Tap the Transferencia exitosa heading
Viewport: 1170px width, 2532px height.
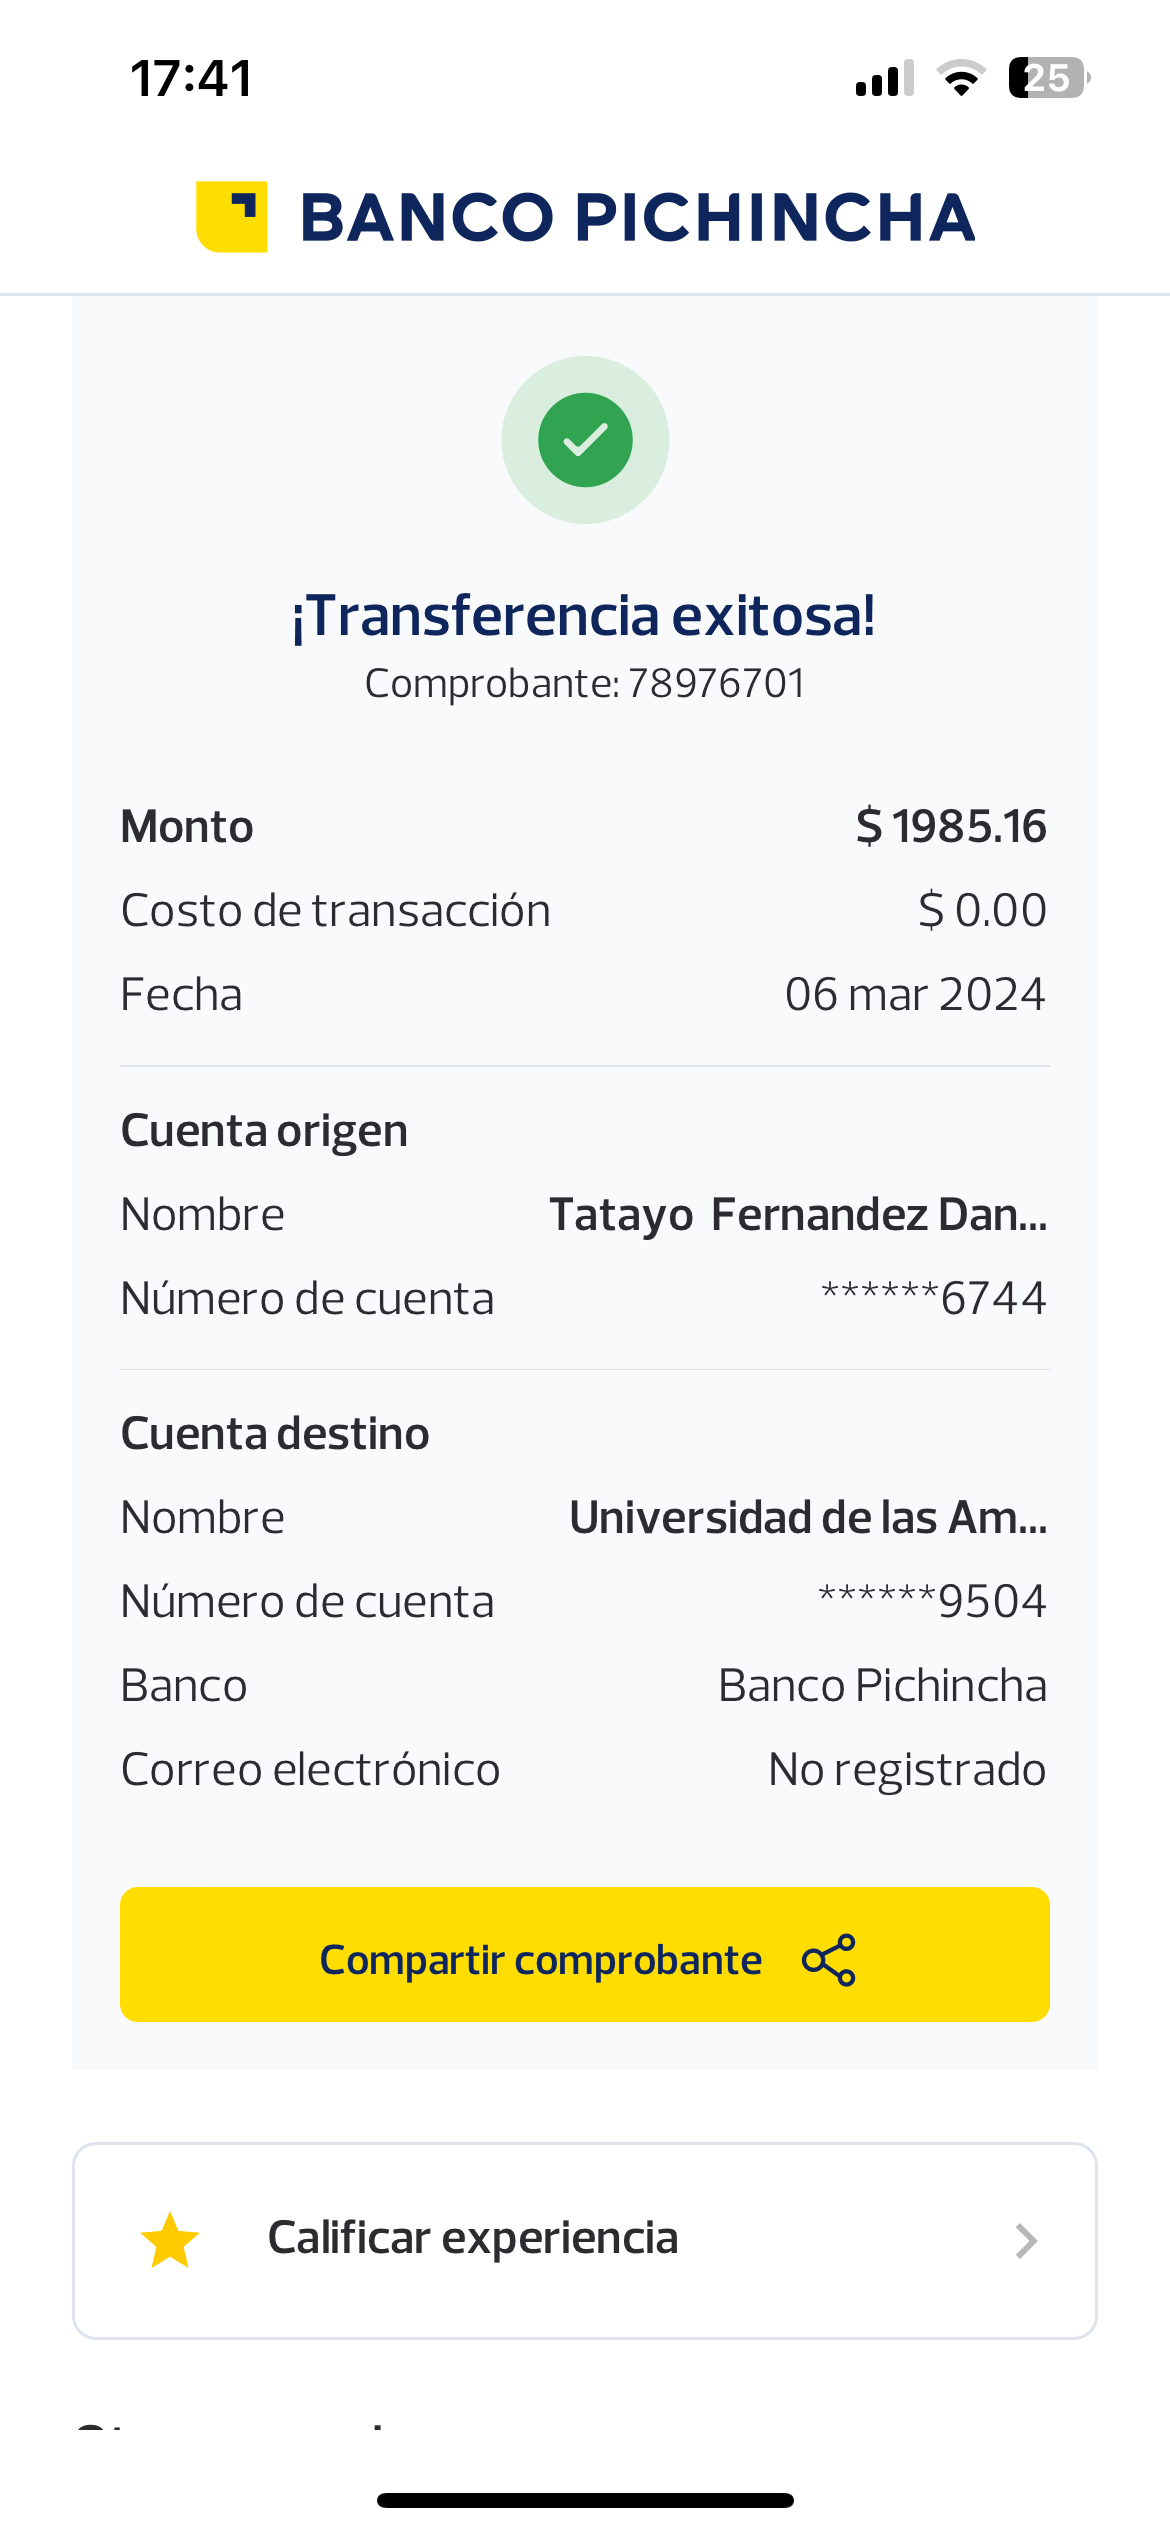(584, 616)
